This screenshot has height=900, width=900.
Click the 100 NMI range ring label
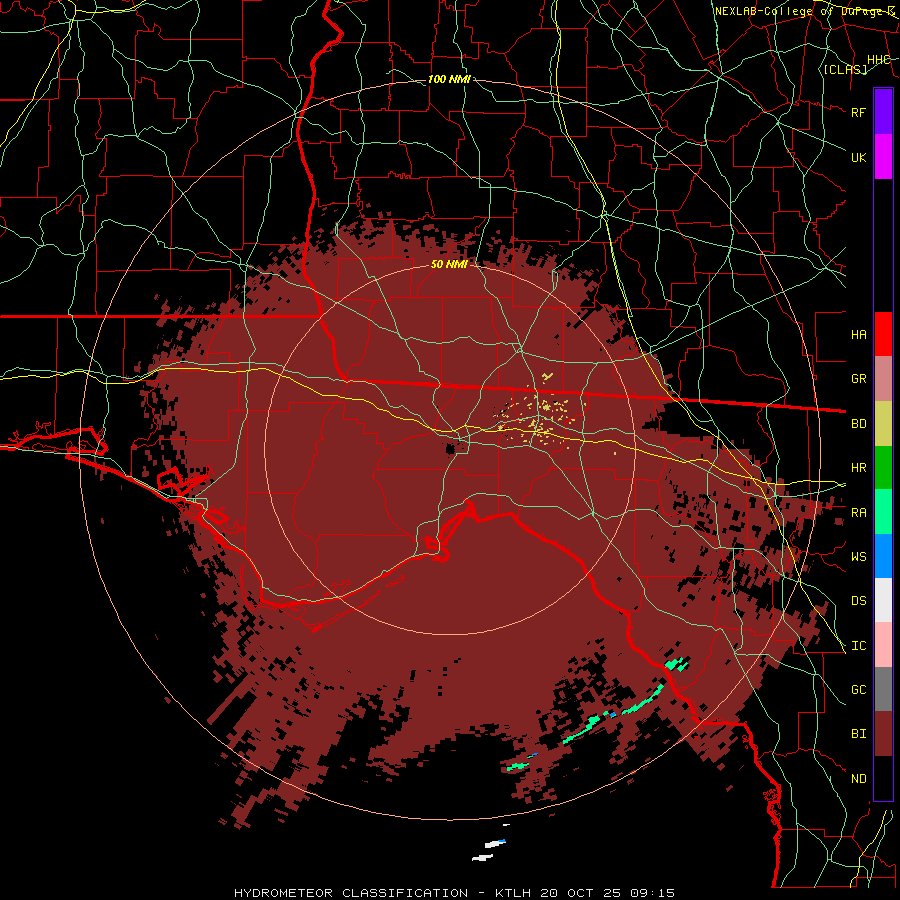click(449, 79)
